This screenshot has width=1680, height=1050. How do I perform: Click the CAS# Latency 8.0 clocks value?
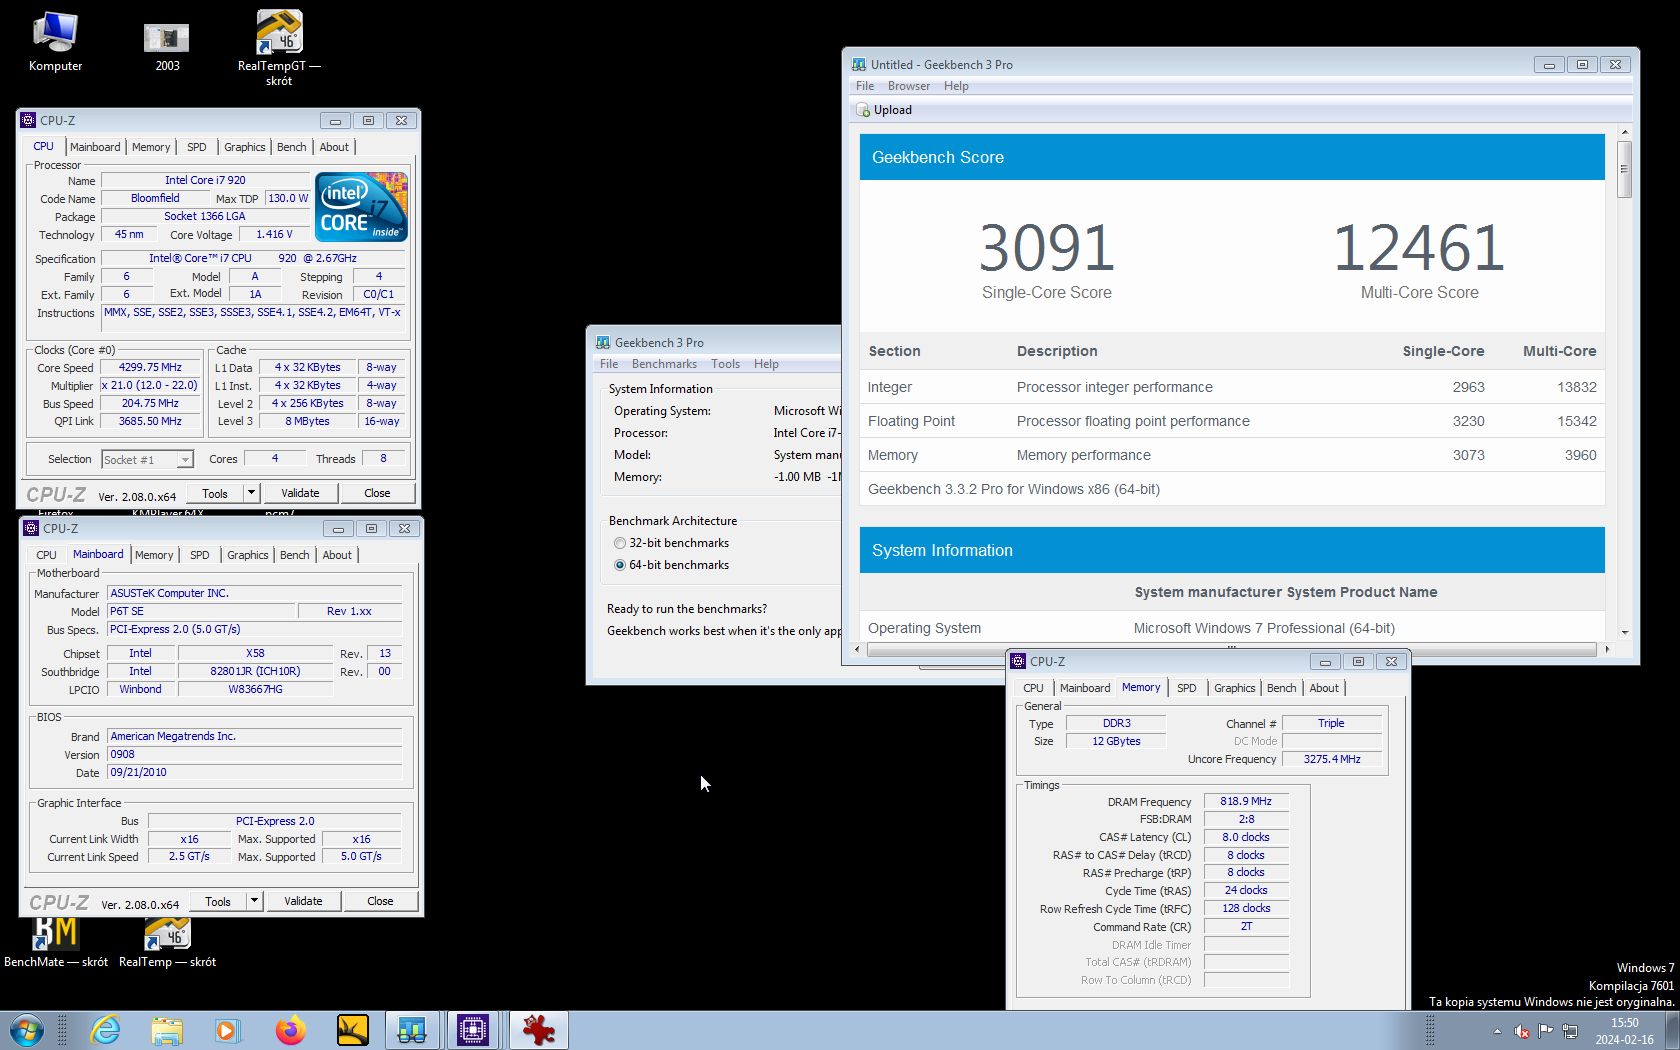(x=1246, y=837)
